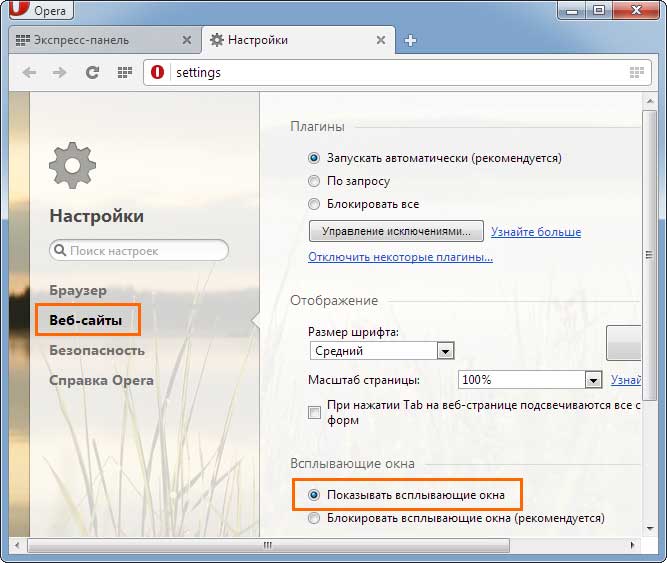The image size is (667, 563).
Task: Go forward with the forward arrow
Action: (x=60, y=72)
